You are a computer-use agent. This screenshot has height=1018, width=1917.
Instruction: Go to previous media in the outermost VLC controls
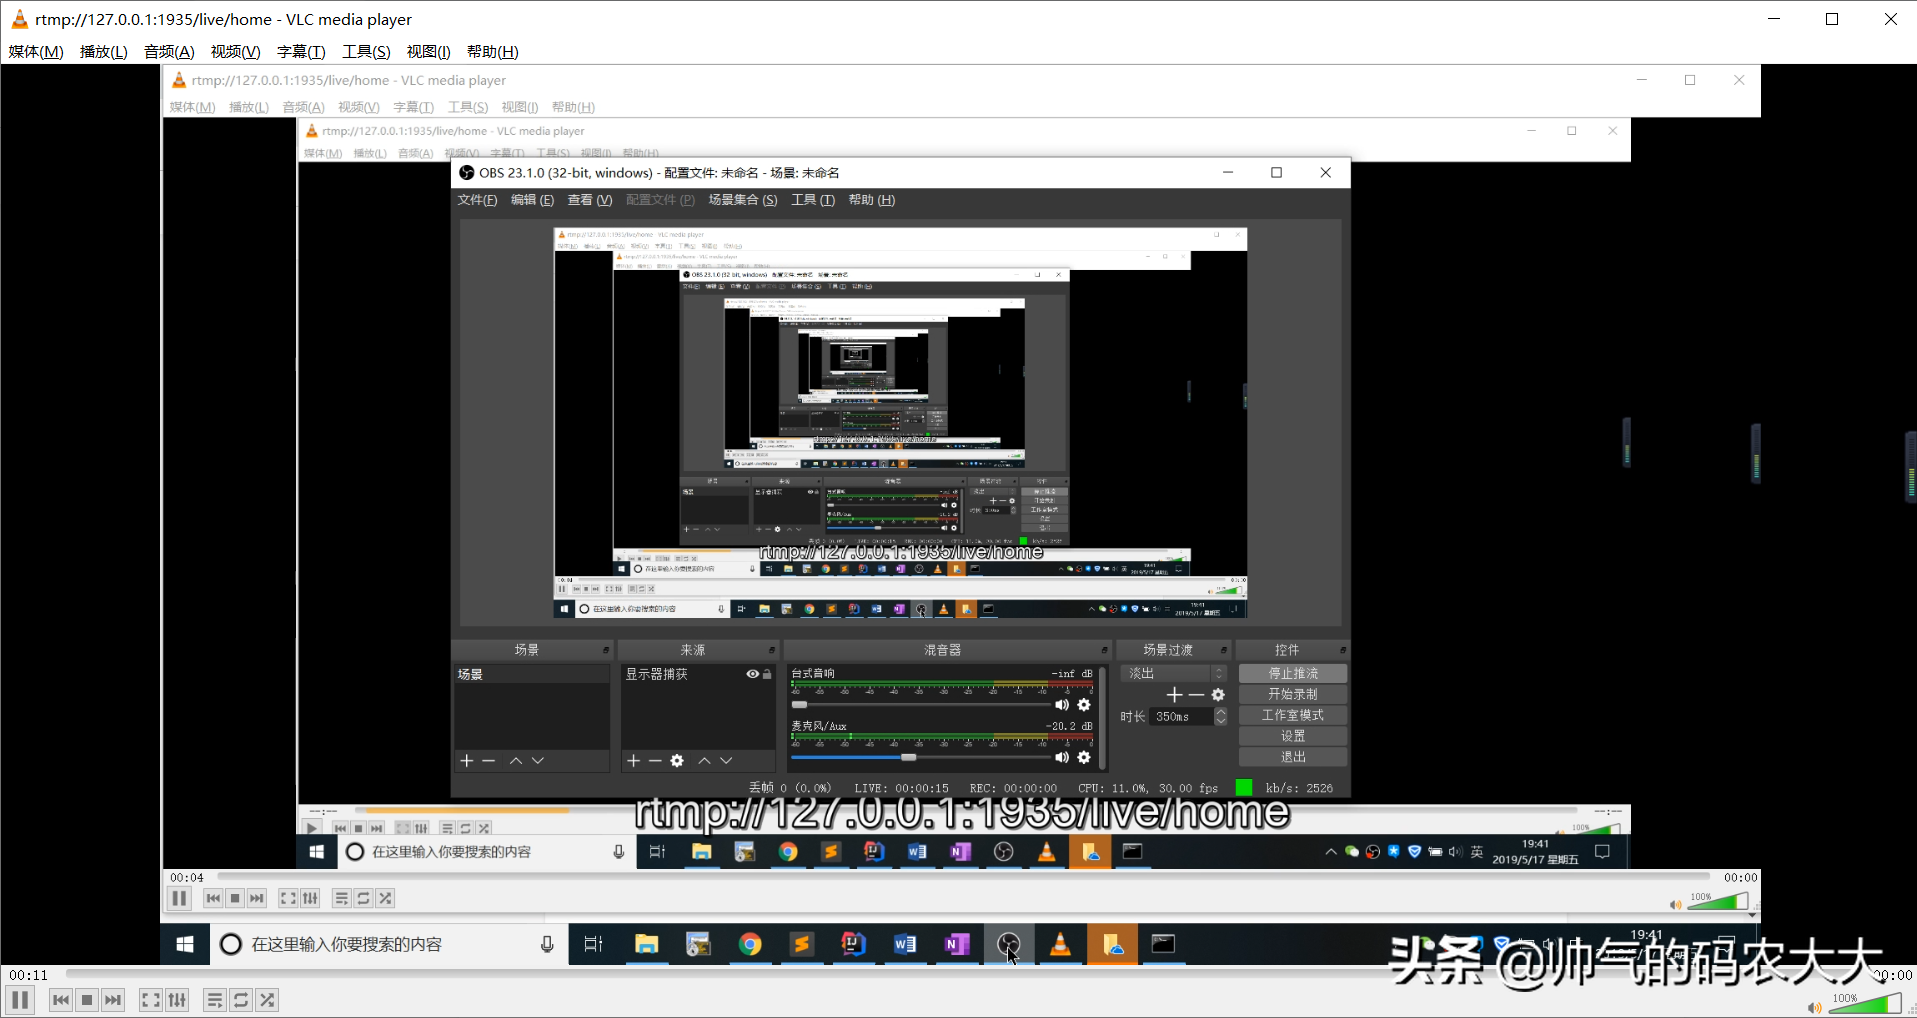click(x=61, y=1000)
